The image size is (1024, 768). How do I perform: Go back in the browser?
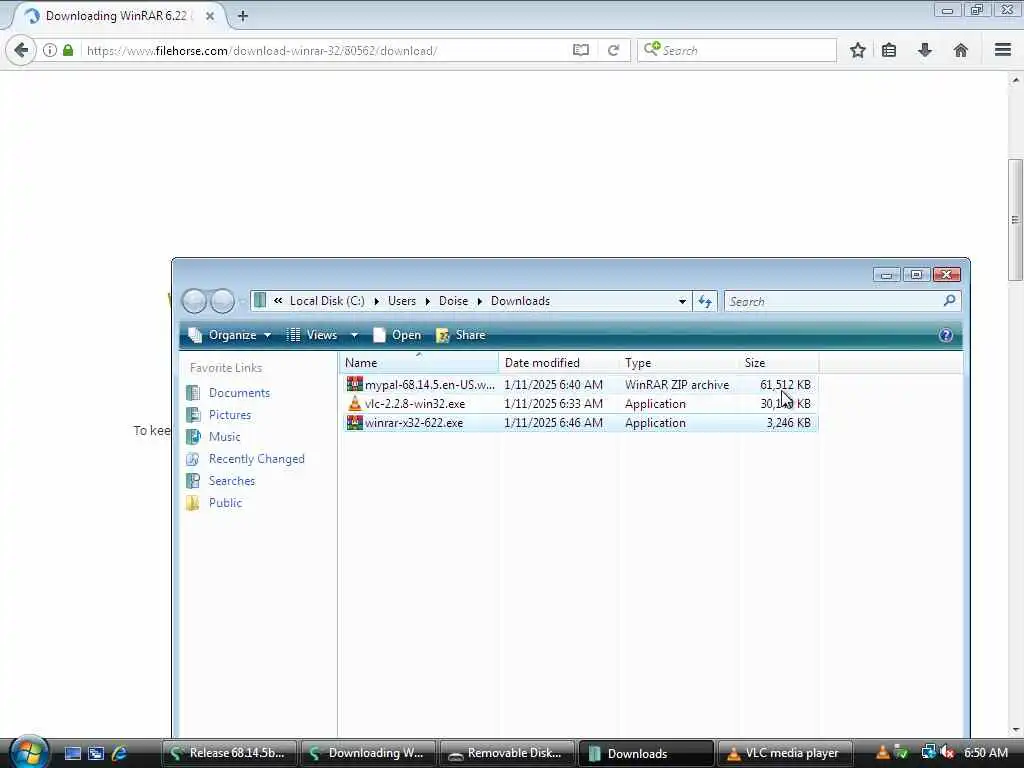[x=21, y=50]
